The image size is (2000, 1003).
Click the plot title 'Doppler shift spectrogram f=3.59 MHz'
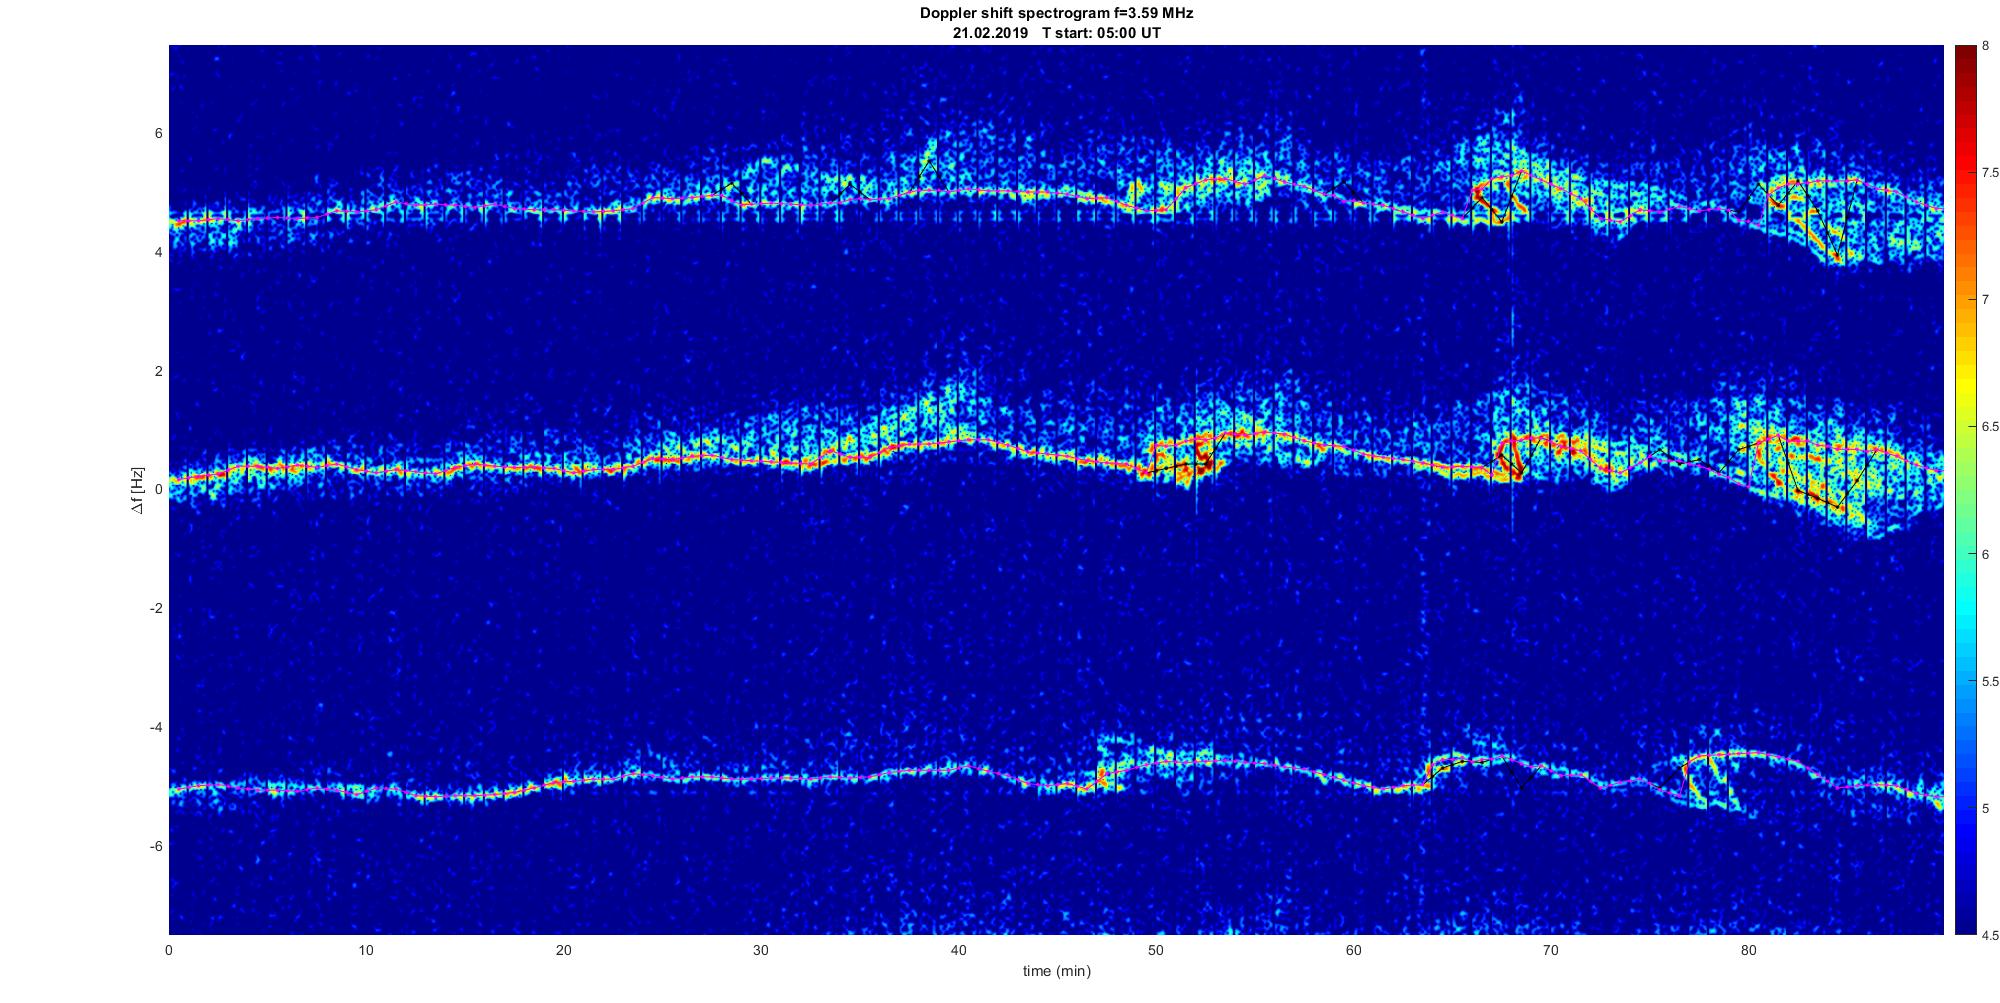1056,13
